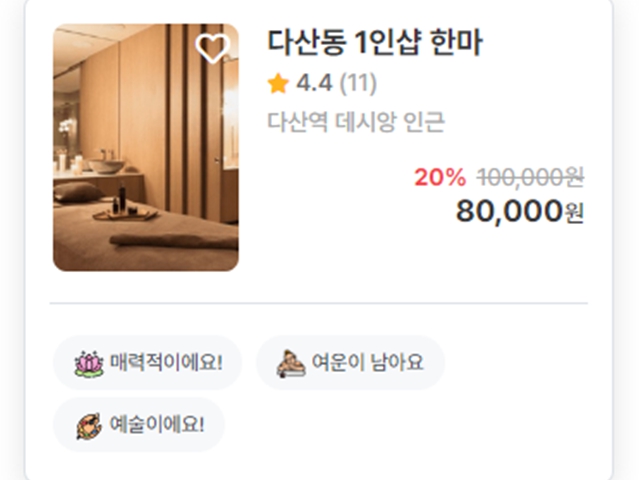Click the horizontal divider above the tags
Screen dimensions: 640x480
pyautogui.click(x=319, y=303)
